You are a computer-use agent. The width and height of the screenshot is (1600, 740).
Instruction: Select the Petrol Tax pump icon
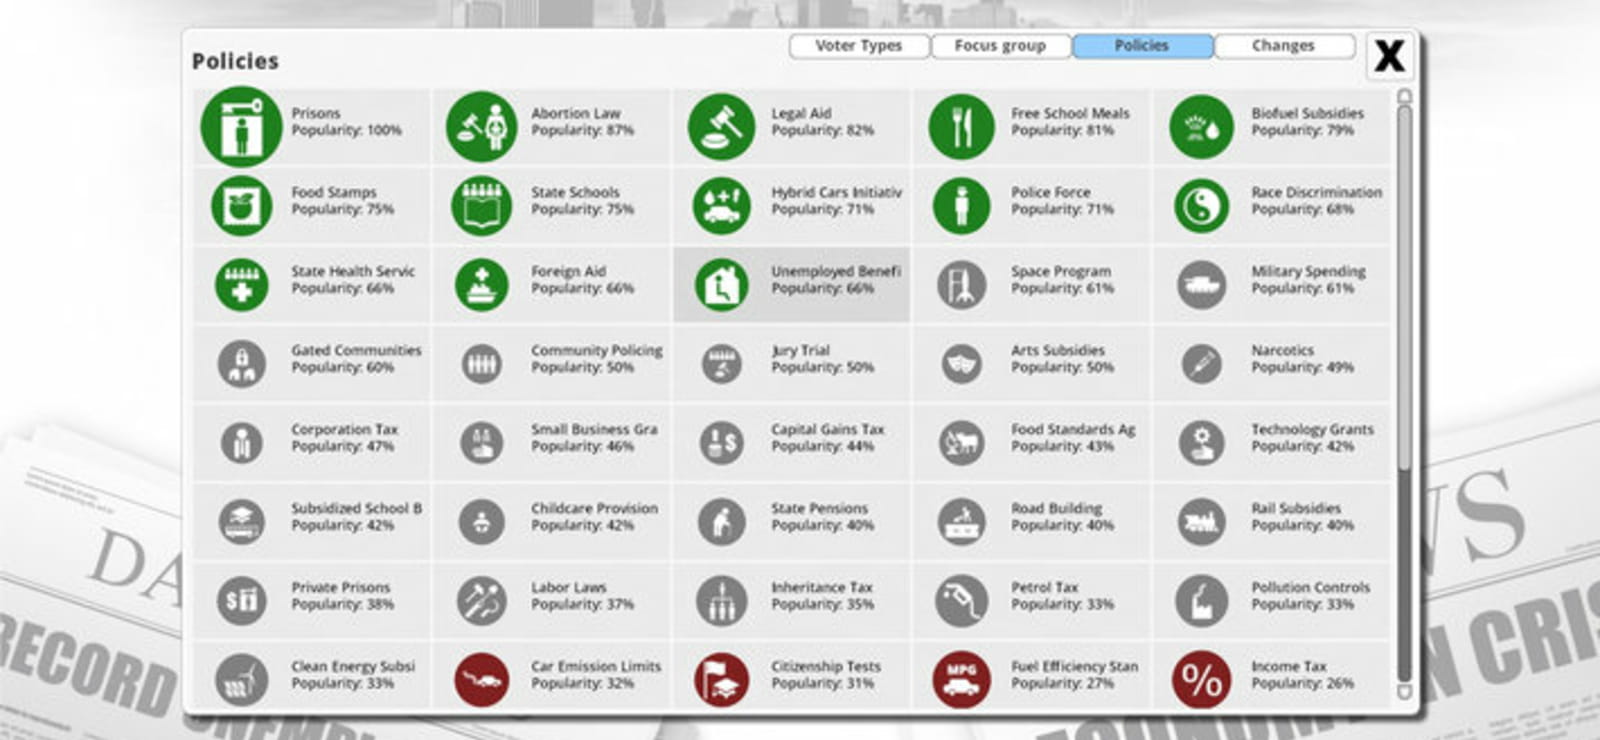click(961, 601)
